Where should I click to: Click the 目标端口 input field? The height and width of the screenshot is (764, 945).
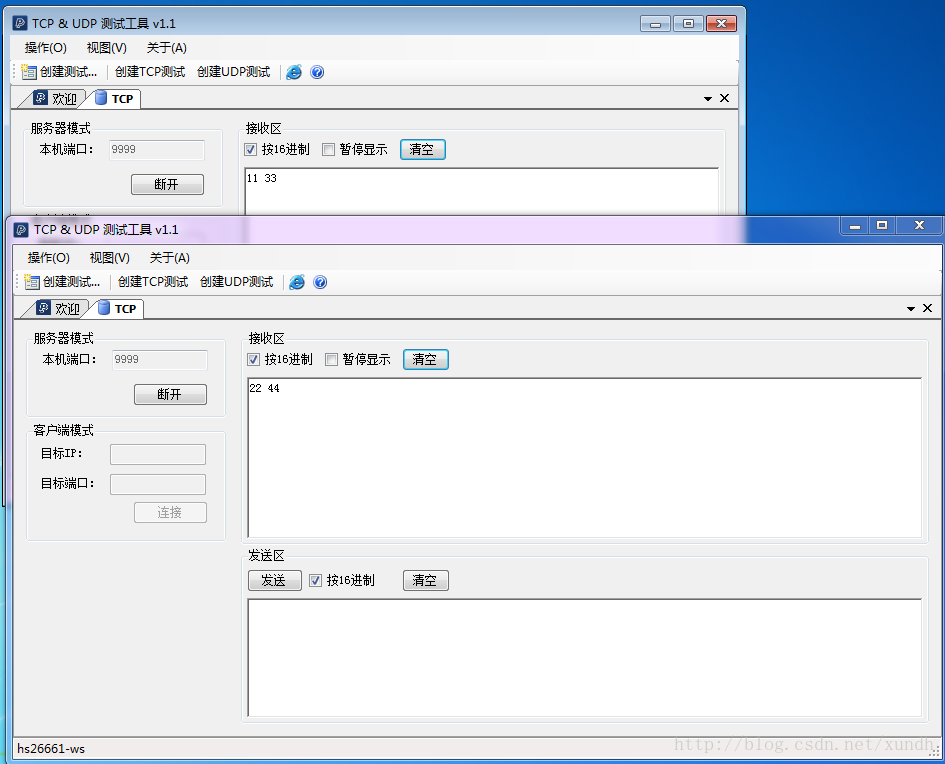click(158, 484)
